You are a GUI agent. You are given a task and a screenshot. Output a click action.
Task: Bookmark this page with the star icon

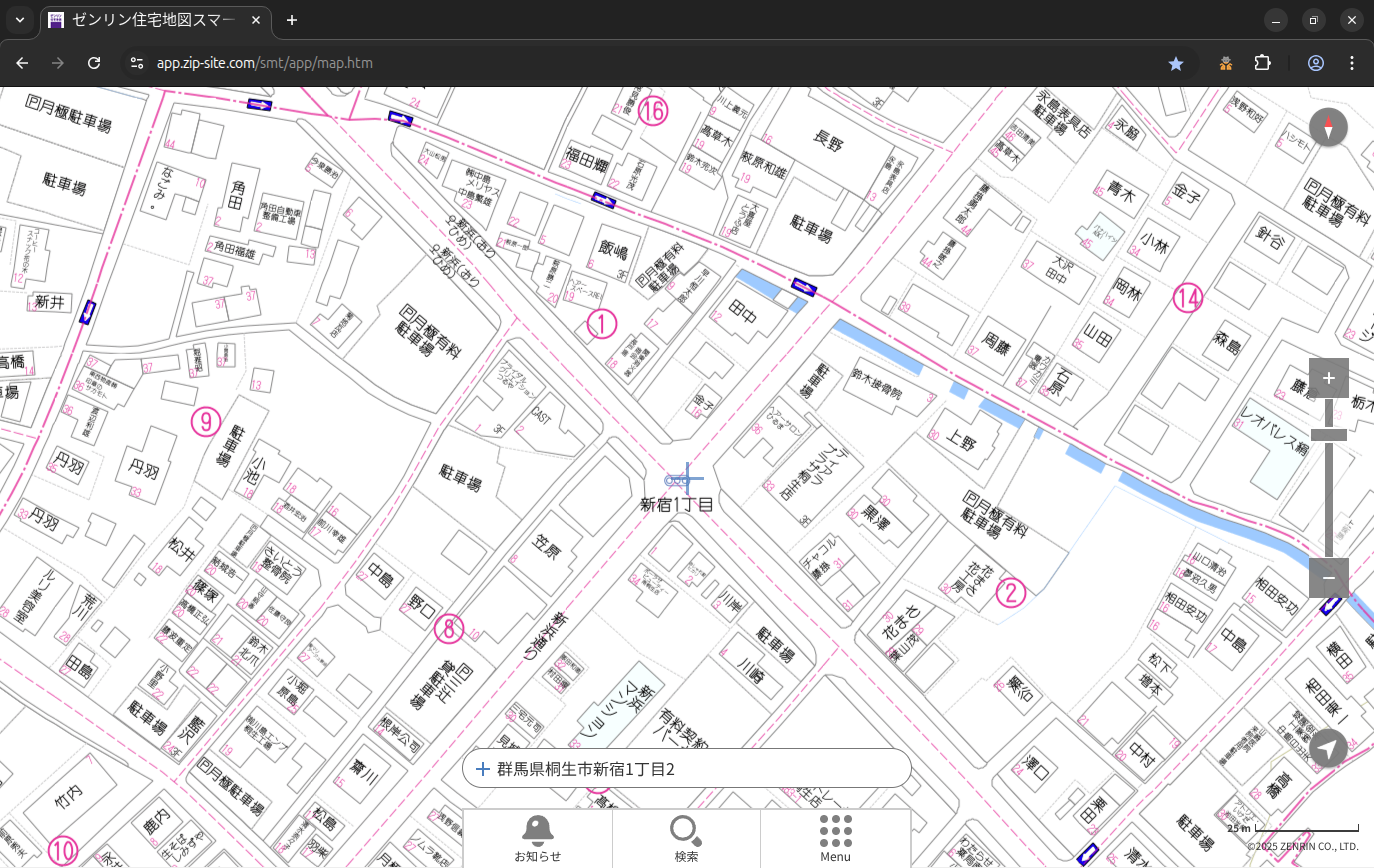[1176, 63]
